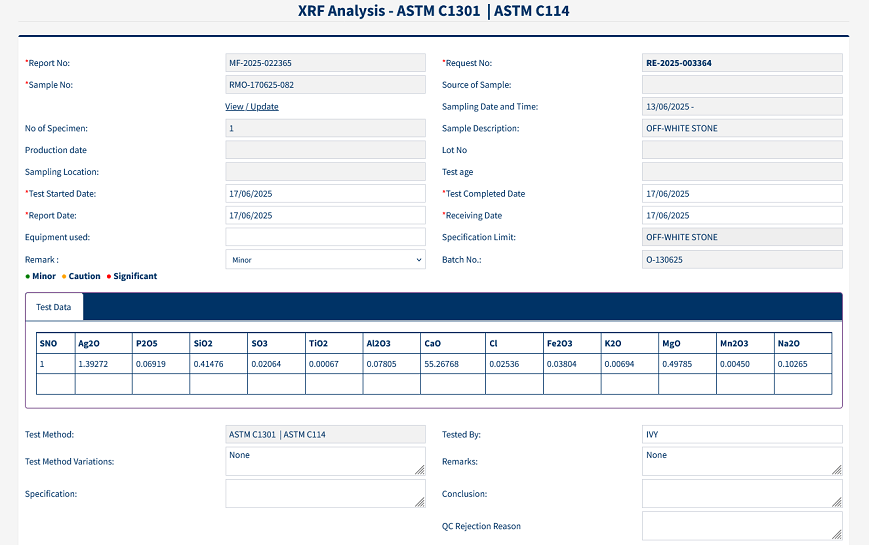
Task: Focus the Specification textarea
Action: pyautogui.click(x=325, y=493)
